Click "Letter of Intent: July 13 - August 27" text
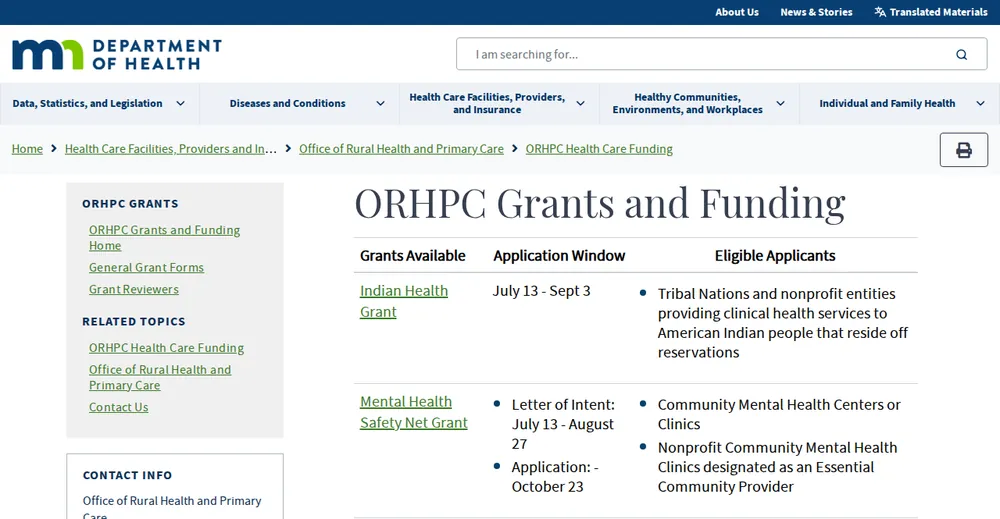 [x=563, y=424]
